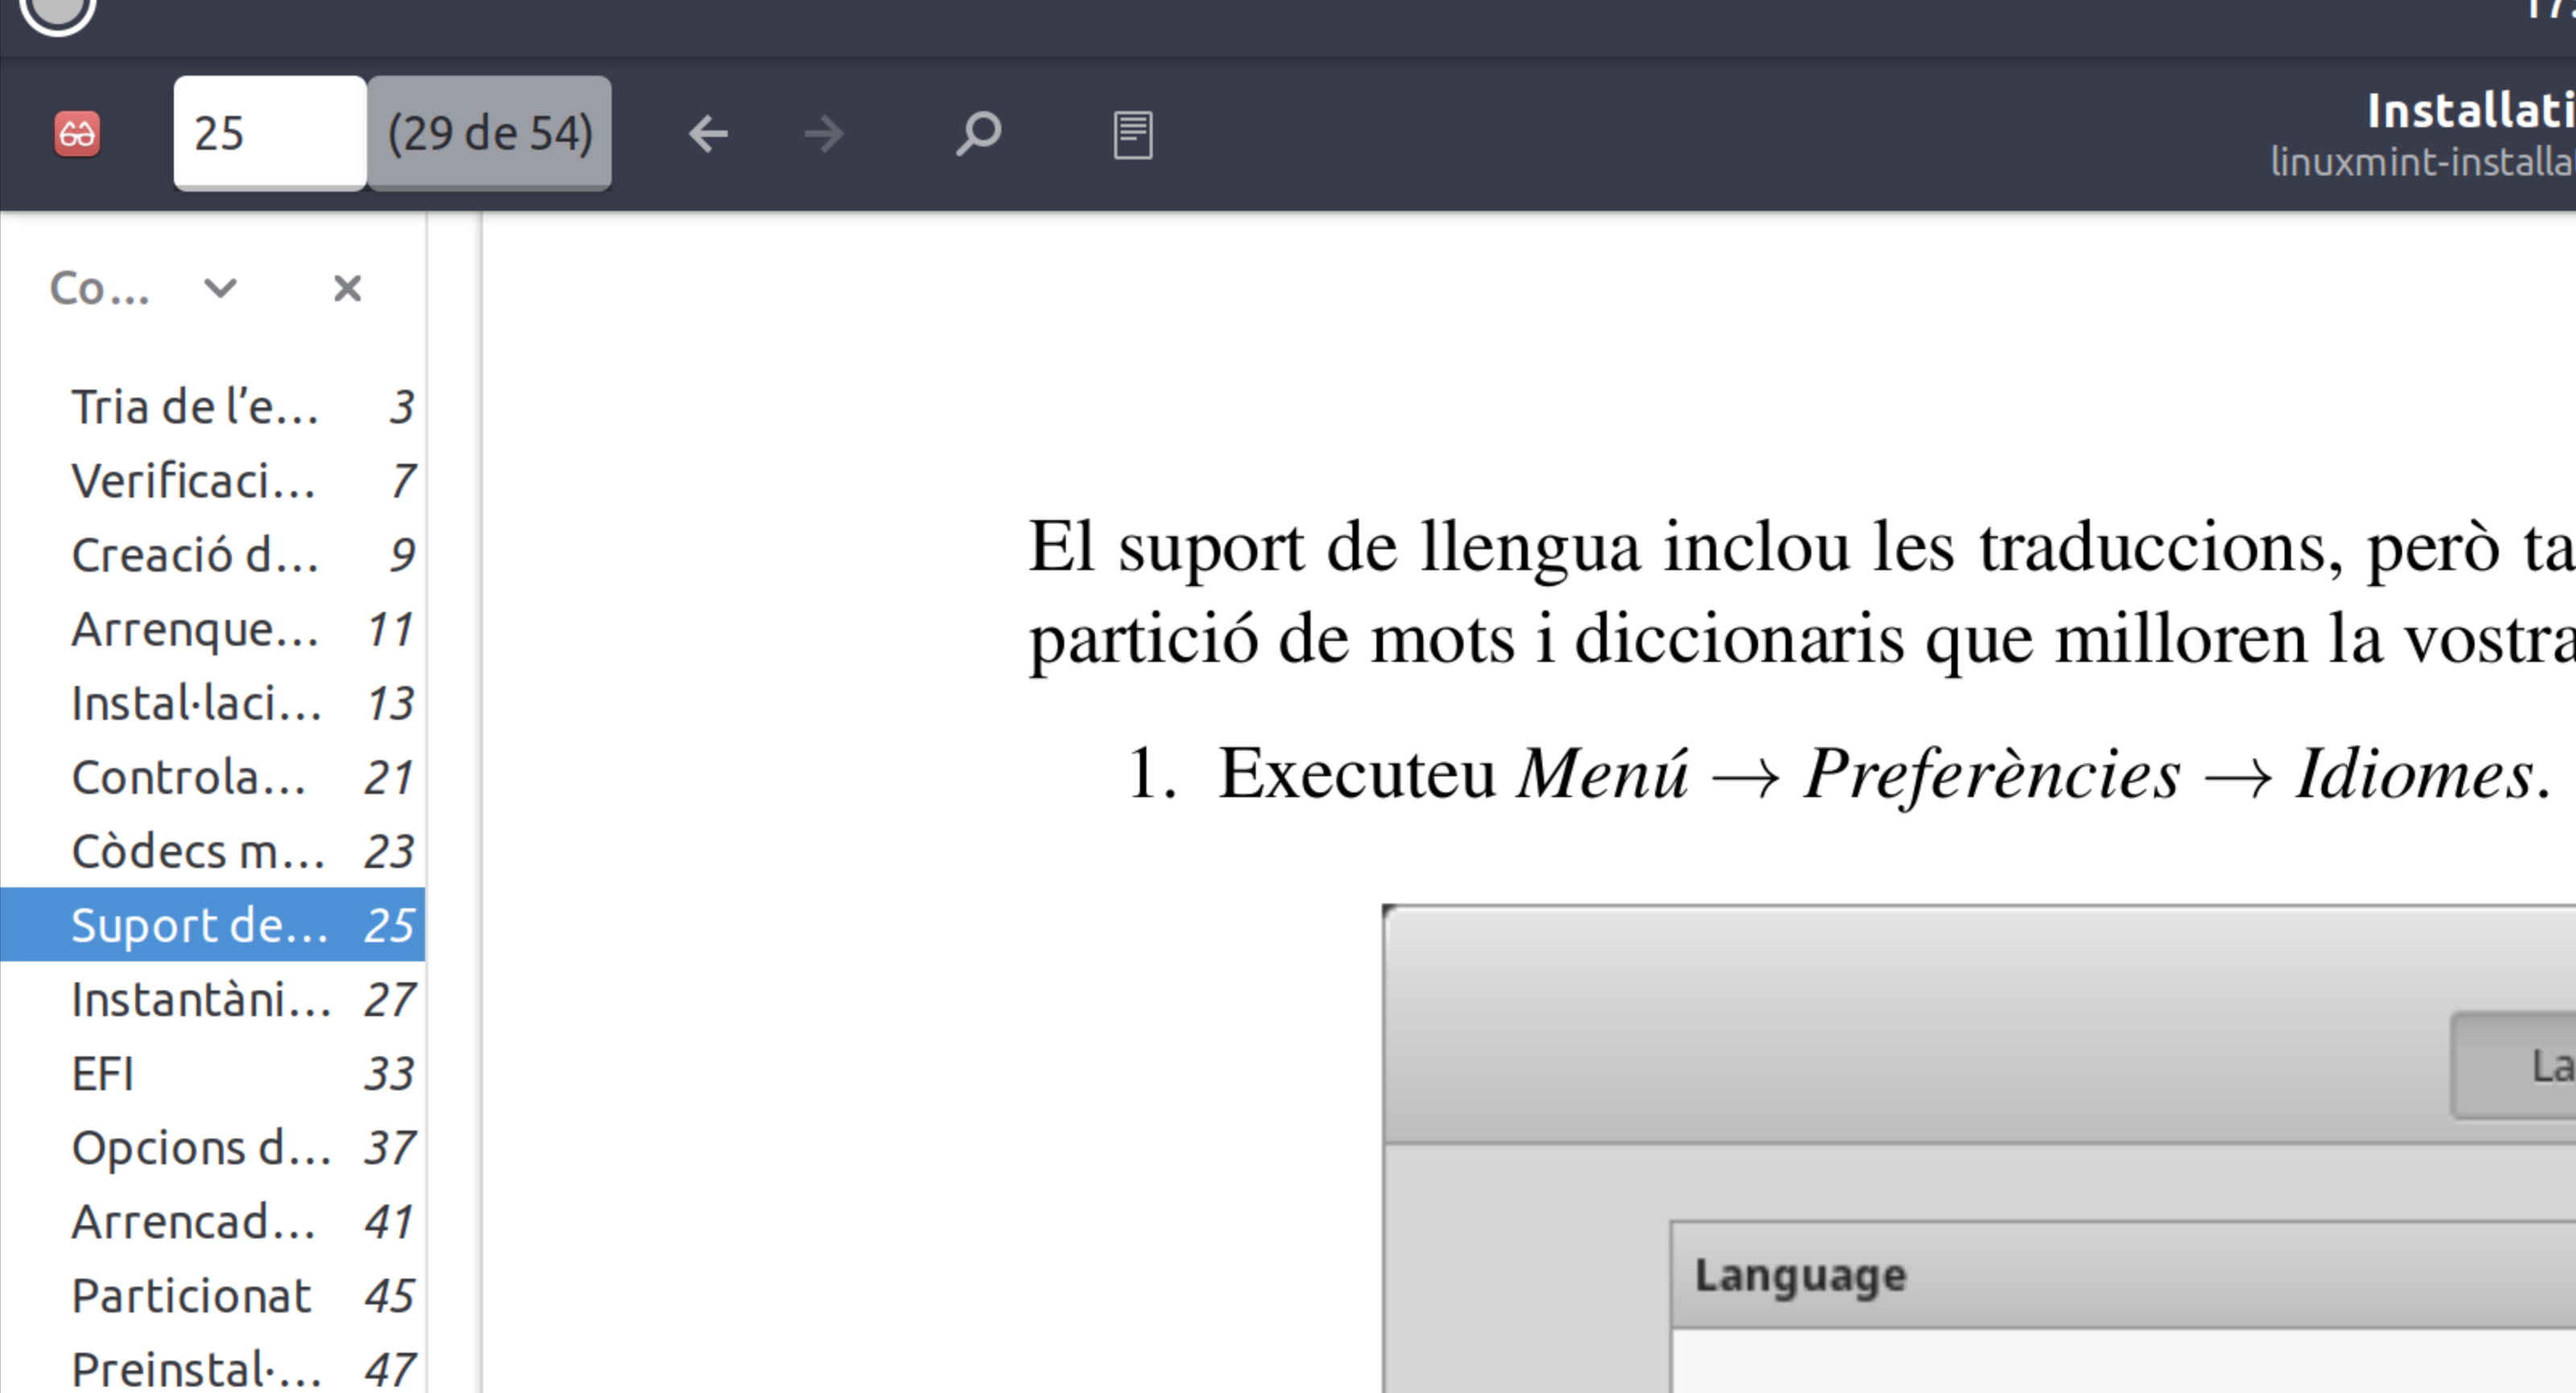Click the Language column header in the embedded image
Image resolution: width=2576 pixels, height=1393 pixels.
click(1800, 1275)
